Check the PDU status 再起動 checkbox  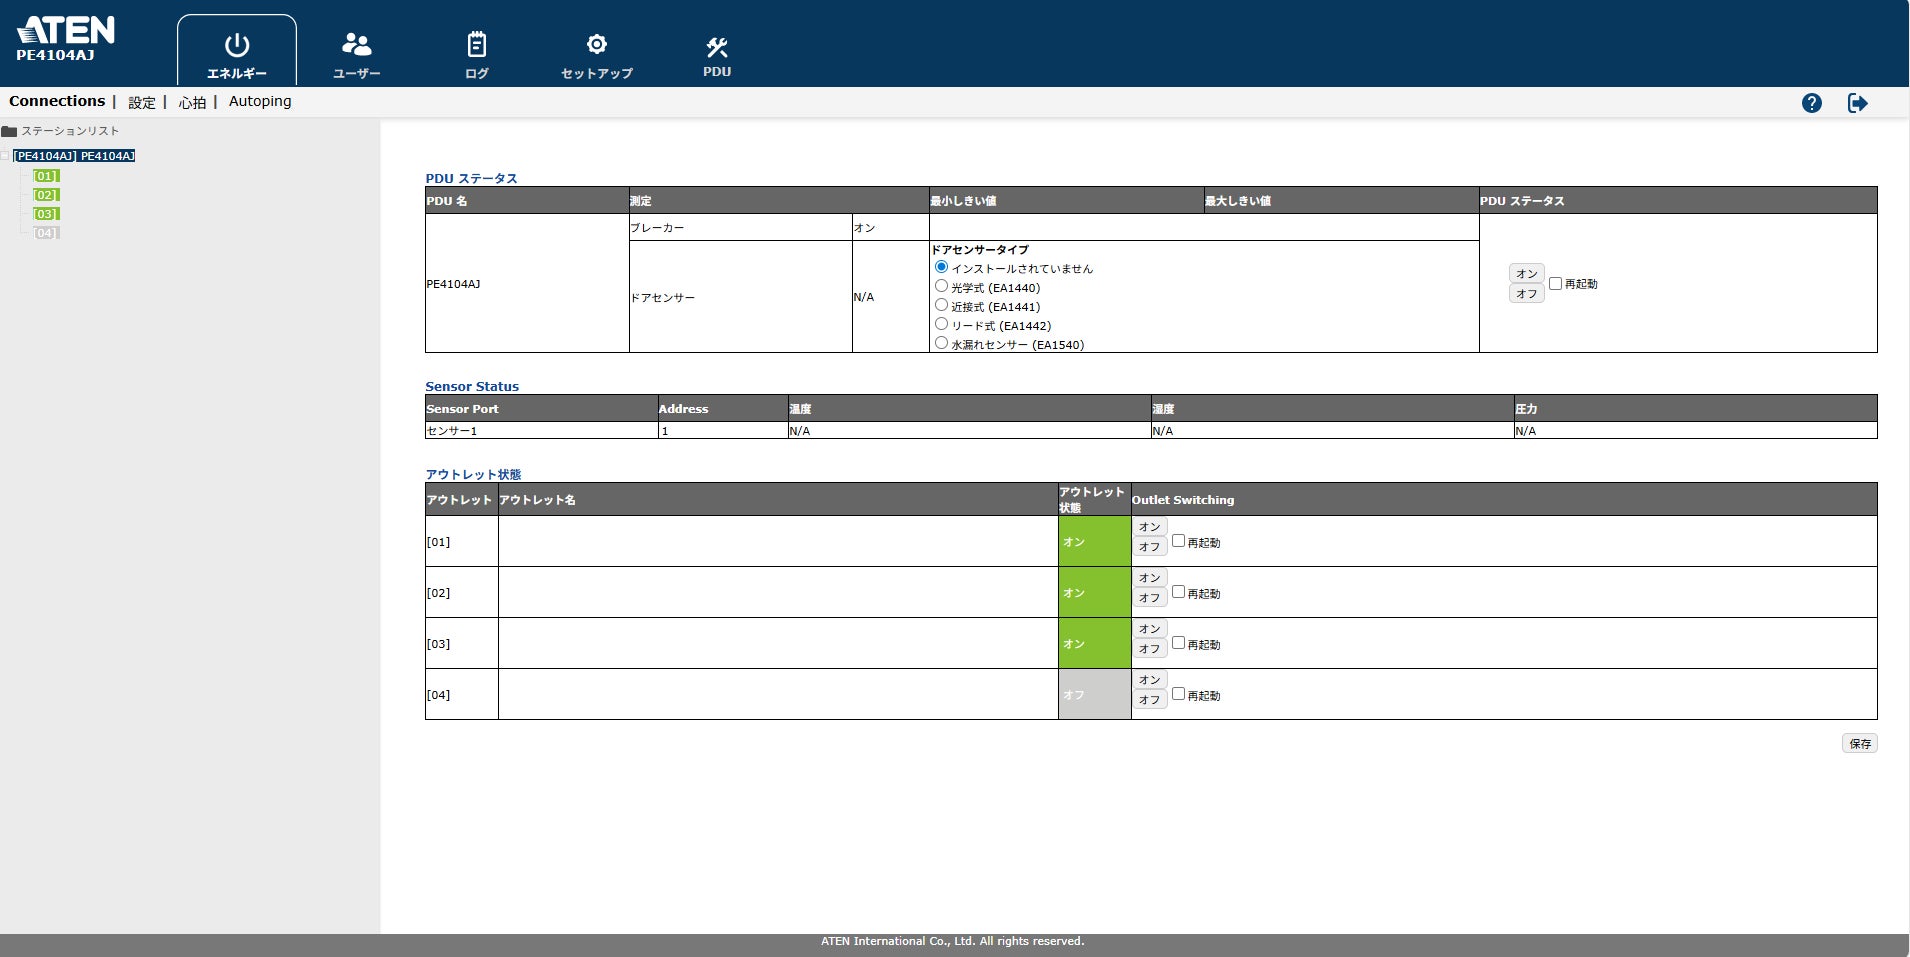[1555, 283]
